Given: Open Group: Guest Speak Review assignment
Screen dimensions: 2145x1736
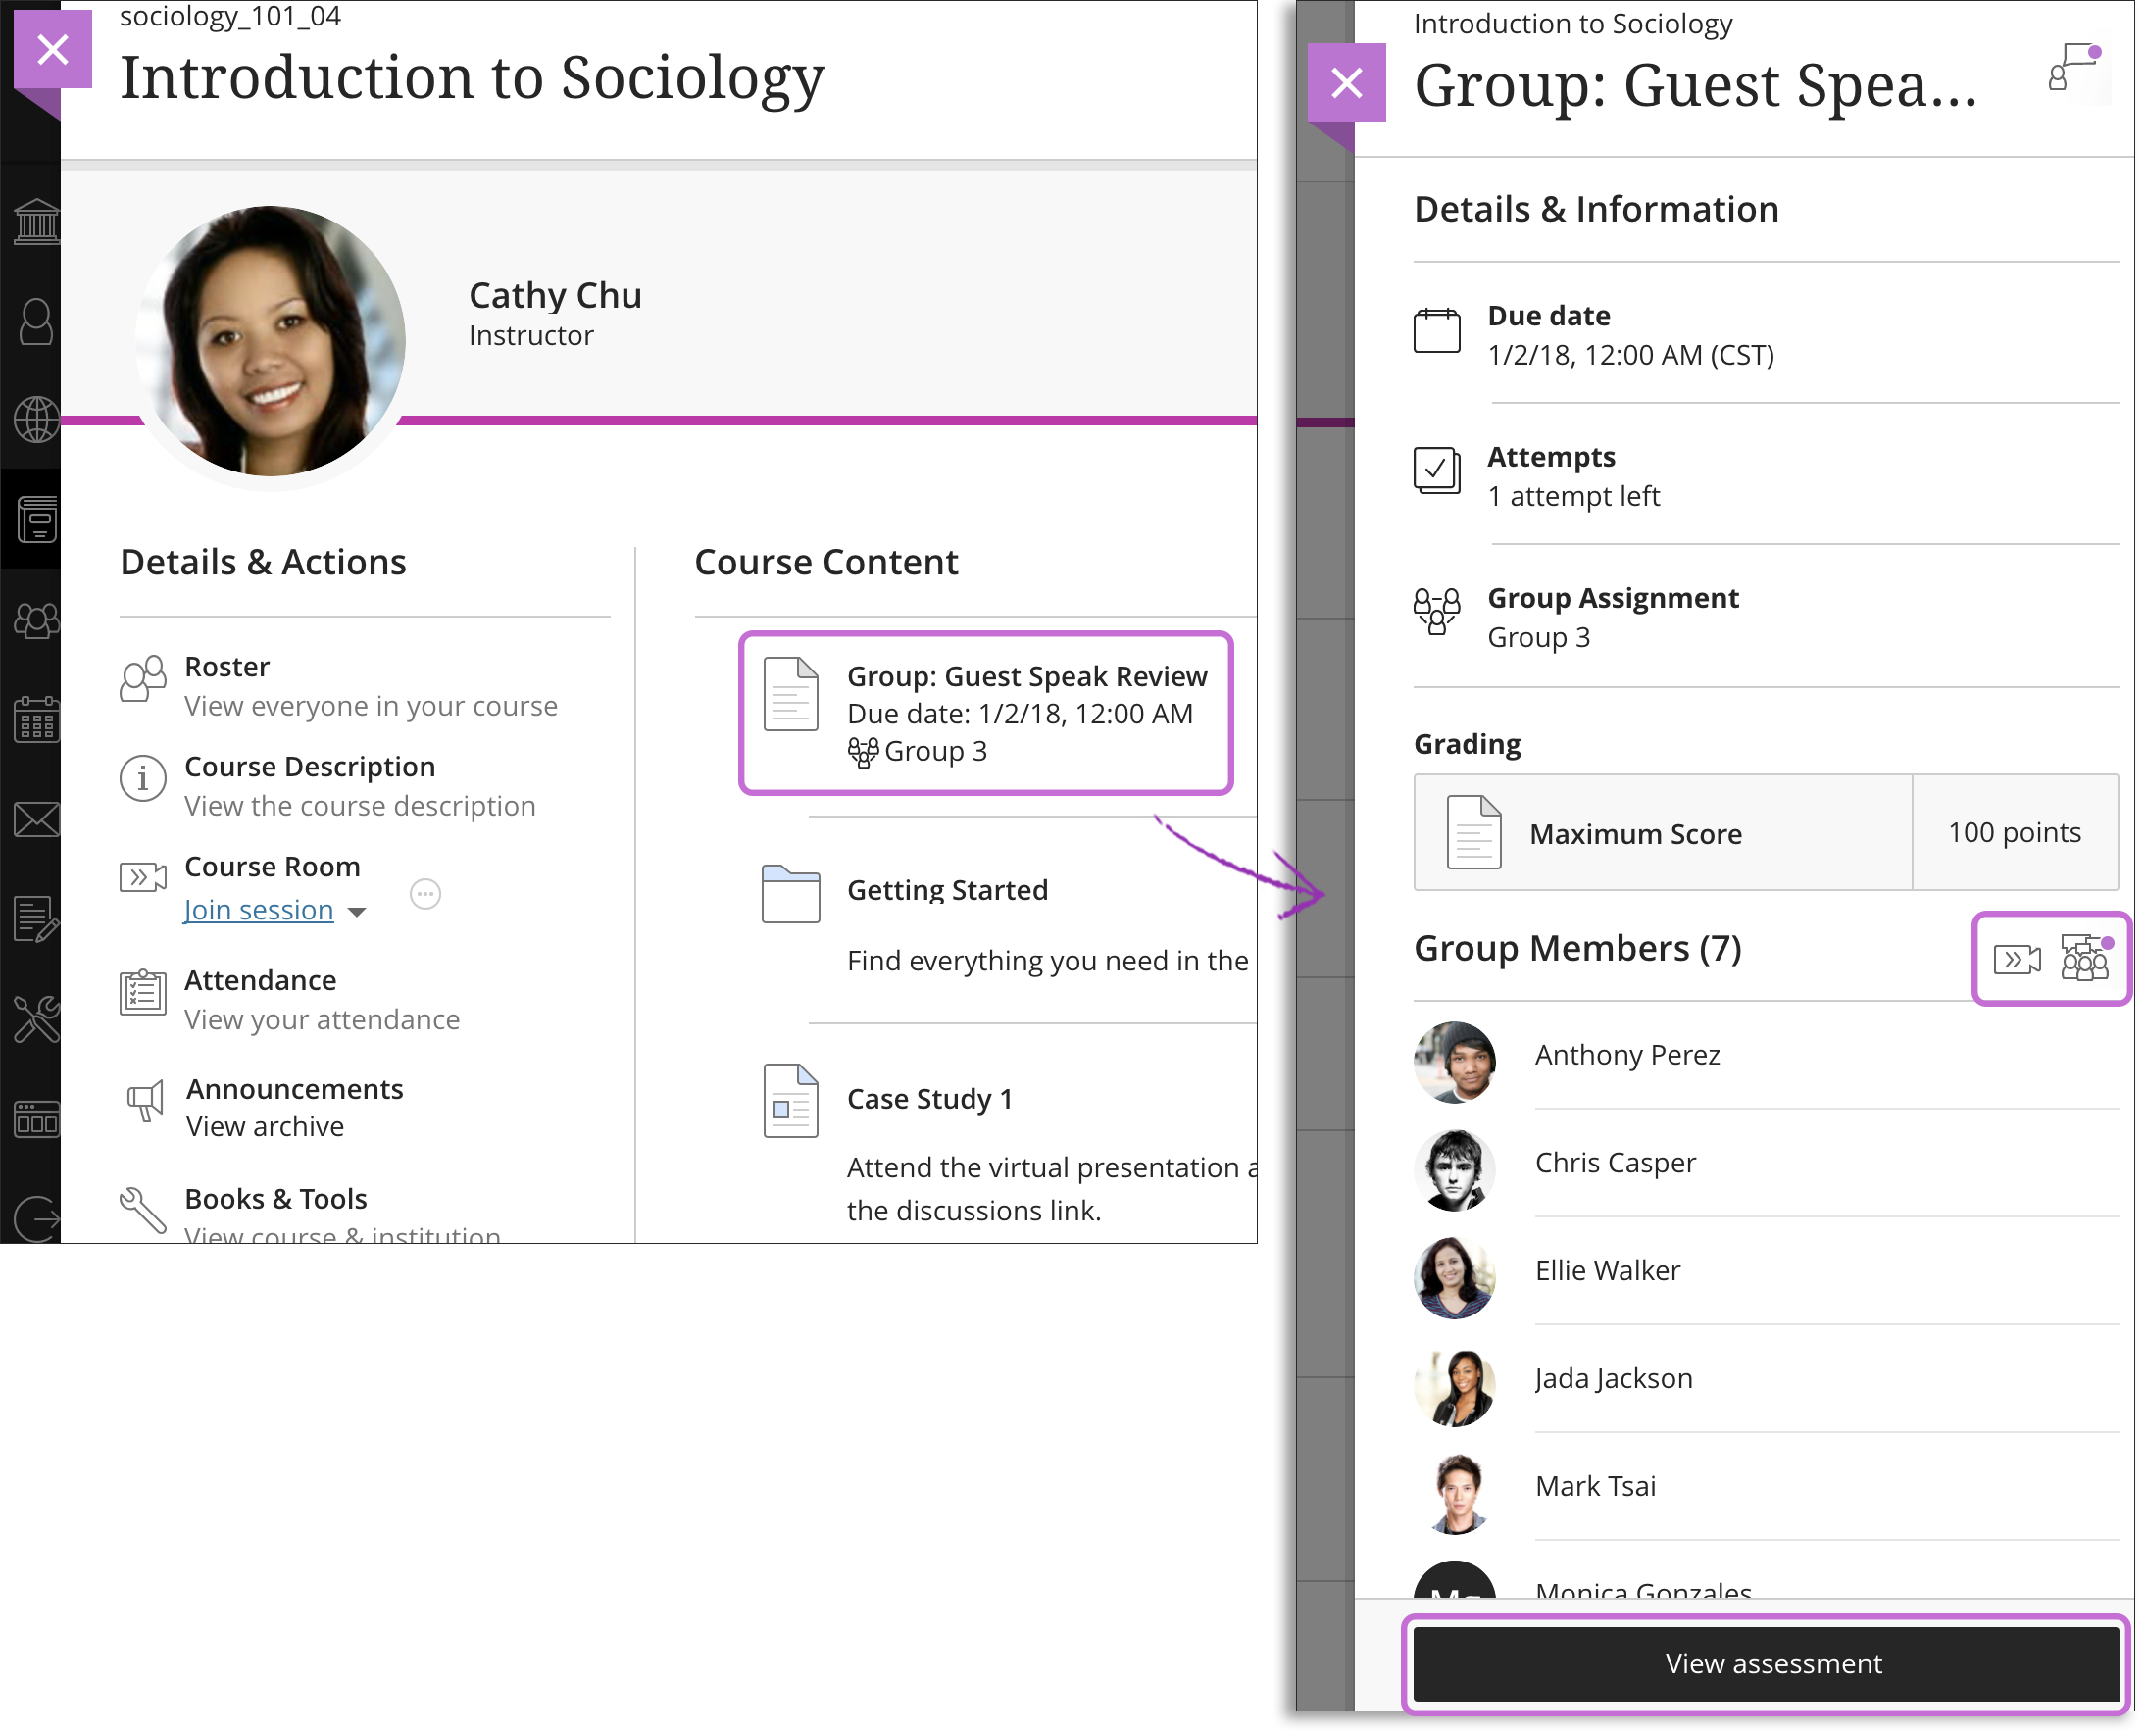Looking at the screenshot, I should (x=1027, y=677).
